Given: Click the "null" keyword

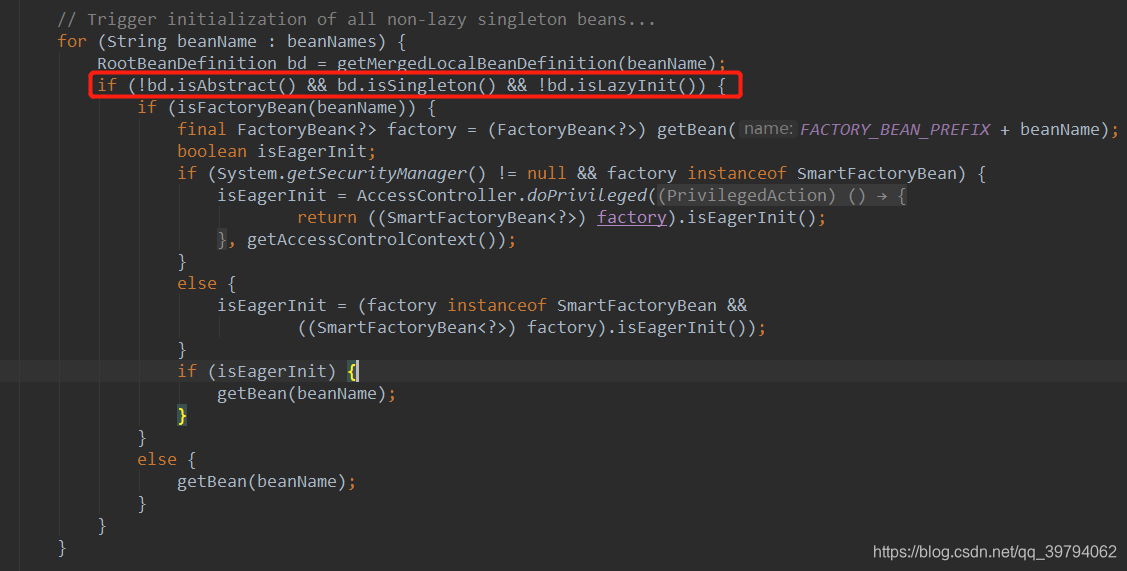Looking at the screenshot, I should pyautogui.click(x=546, y=173).
